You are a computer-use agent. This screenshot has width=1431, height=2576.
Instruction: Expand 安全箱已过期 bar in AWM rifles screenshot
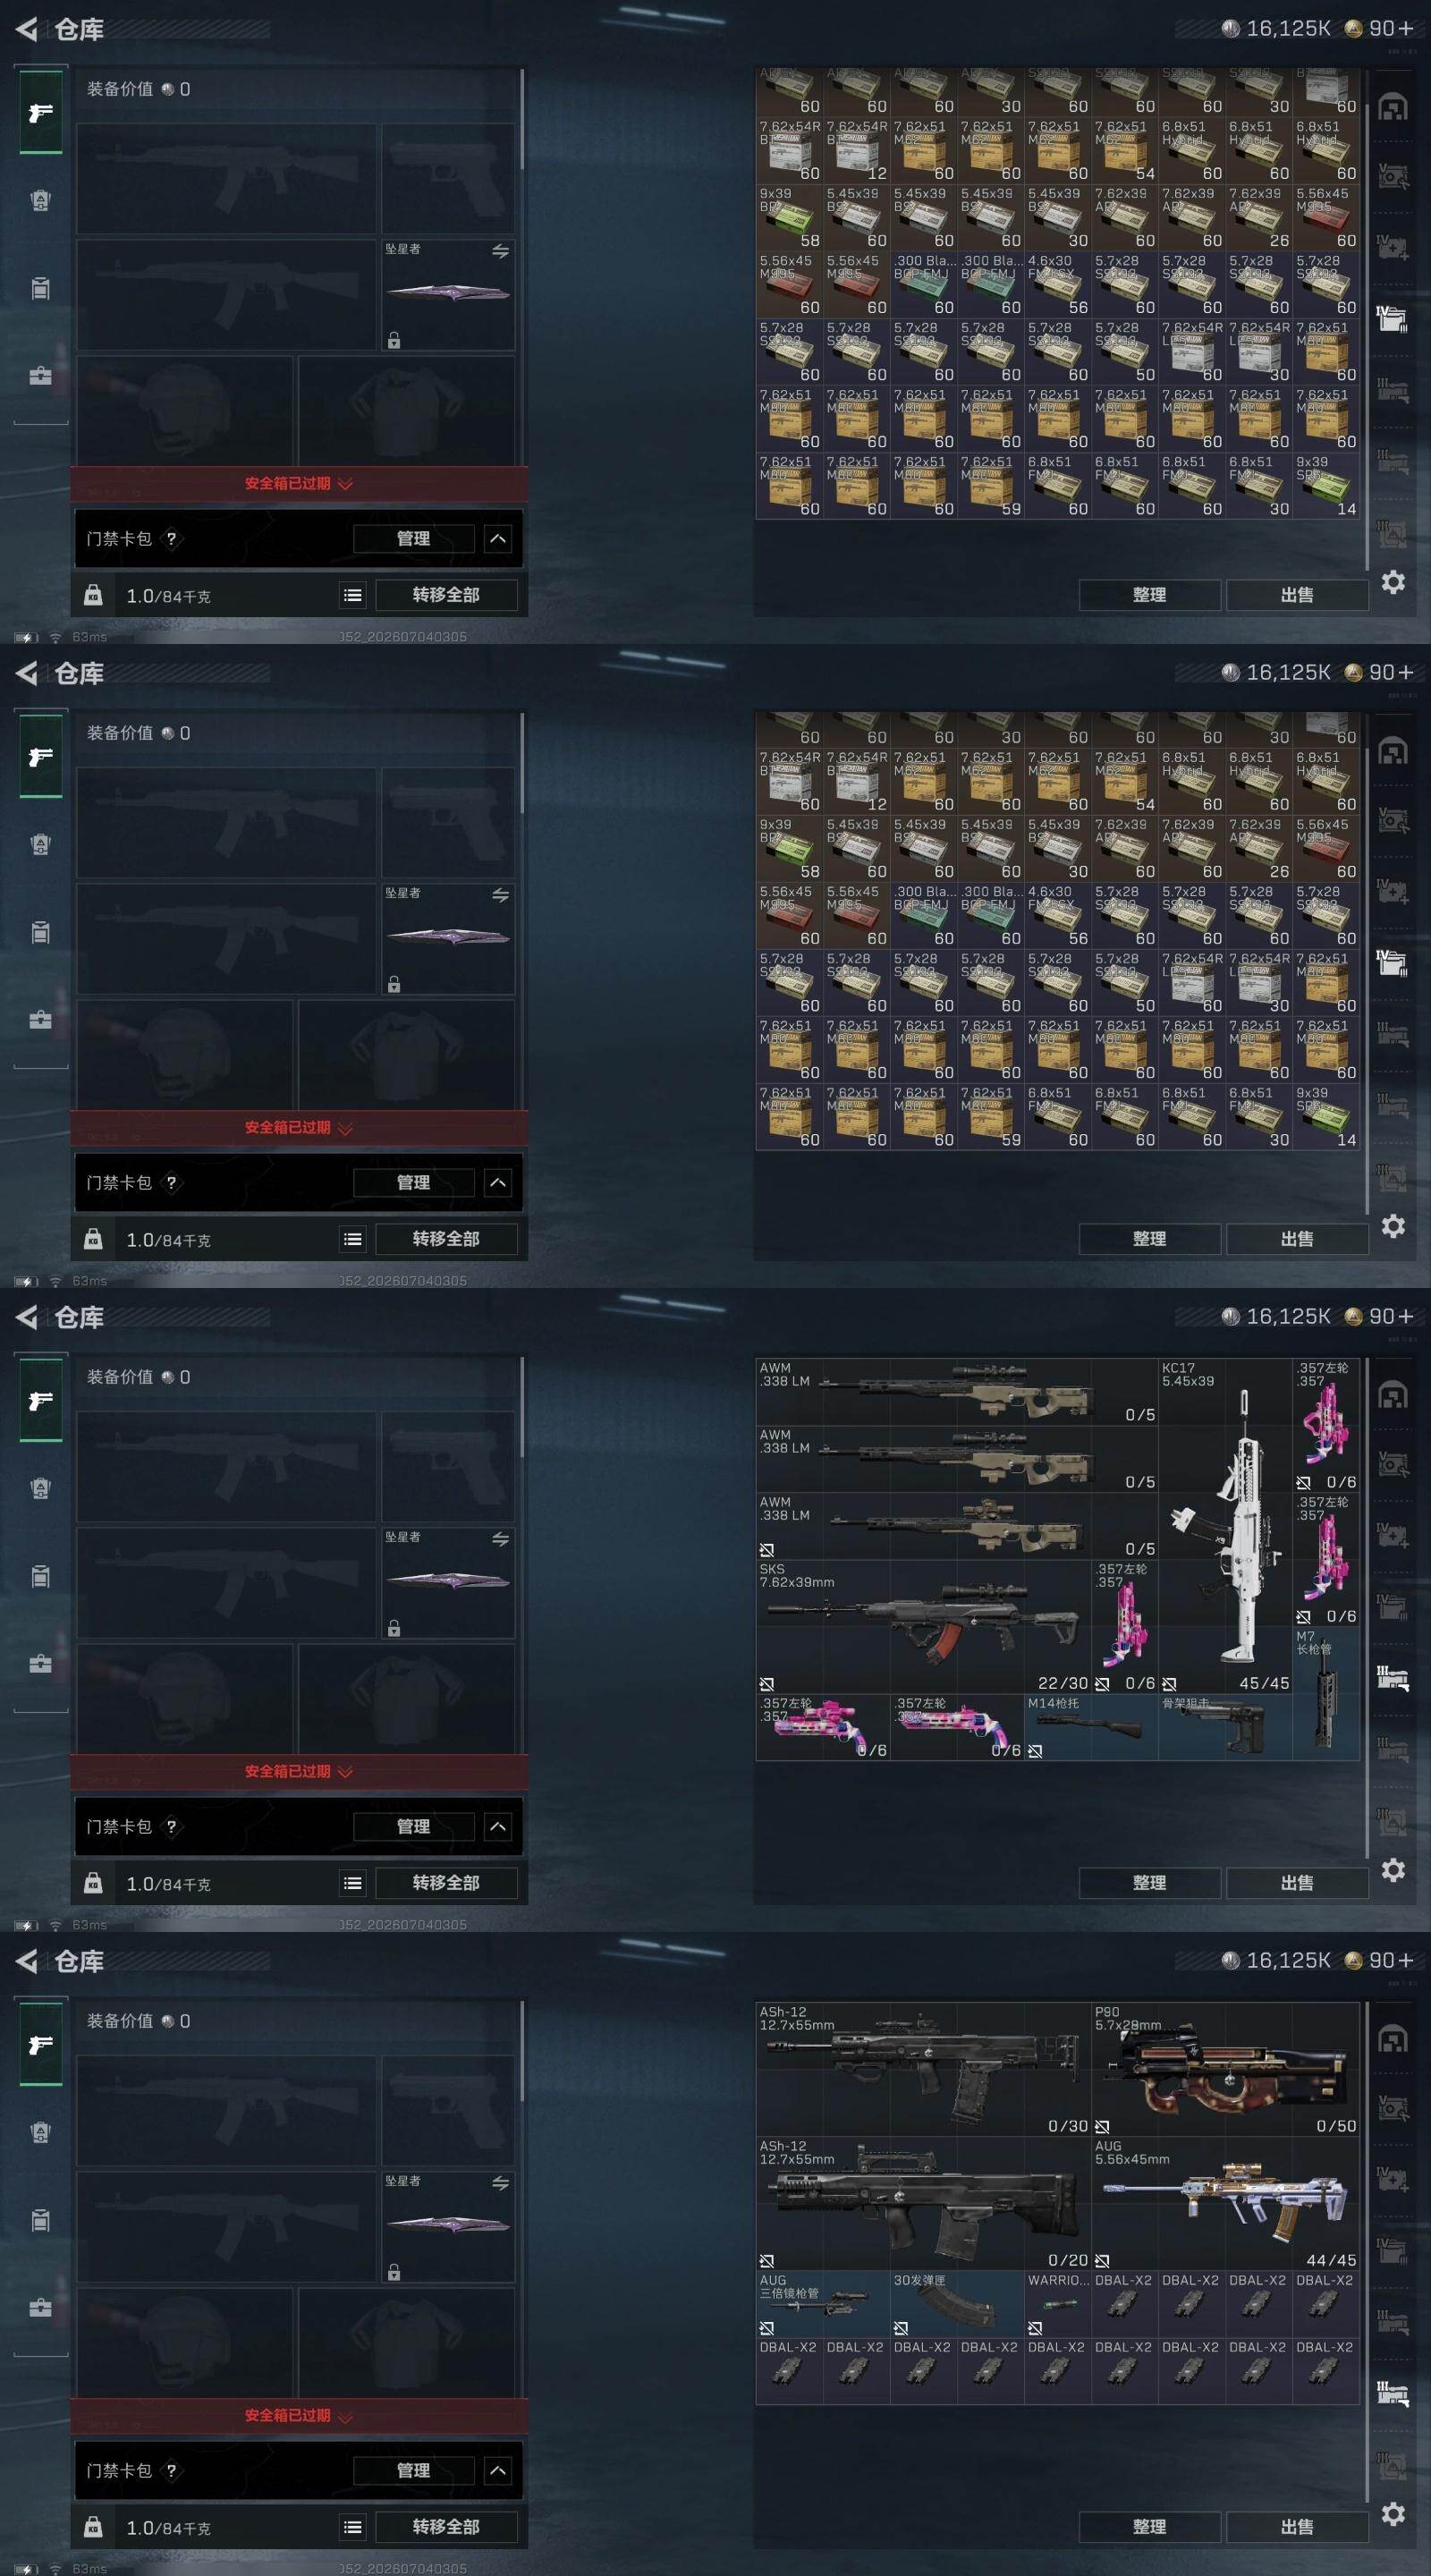point(299,1772)
